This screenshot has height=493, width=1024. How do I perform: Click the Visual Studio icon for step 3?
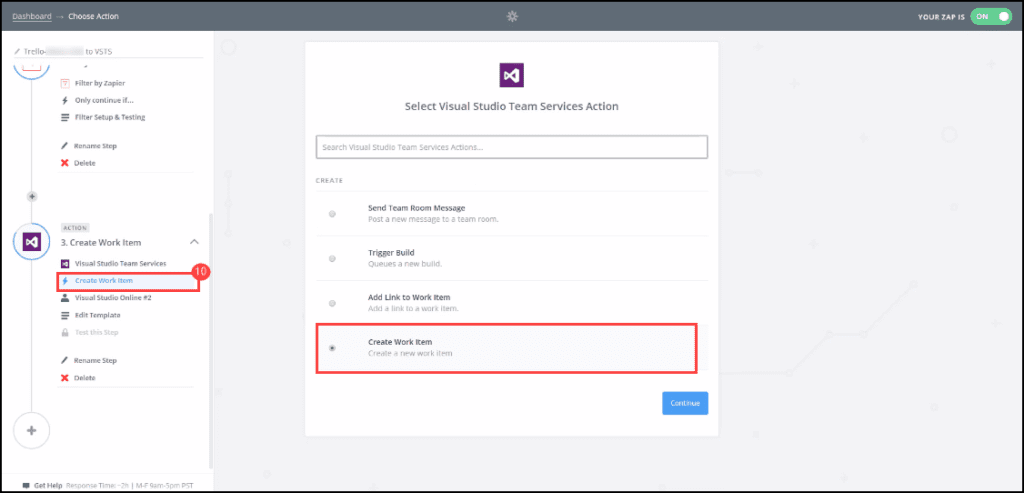coord(32,242)
